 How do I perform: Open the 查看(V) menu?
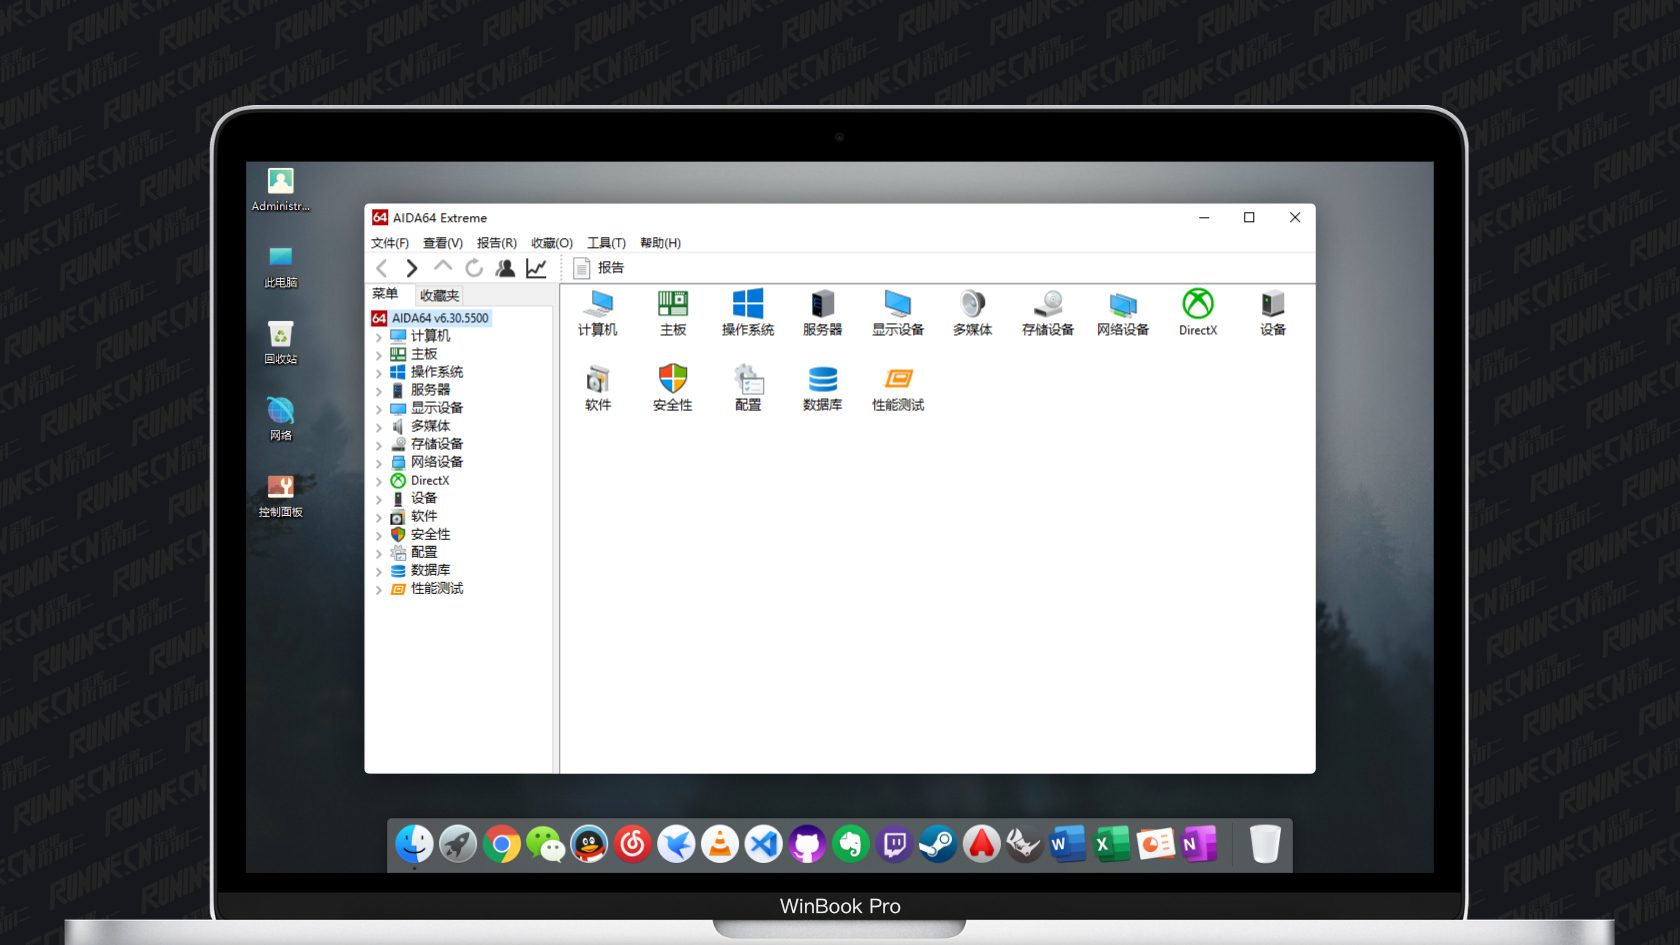pos(443,243)
